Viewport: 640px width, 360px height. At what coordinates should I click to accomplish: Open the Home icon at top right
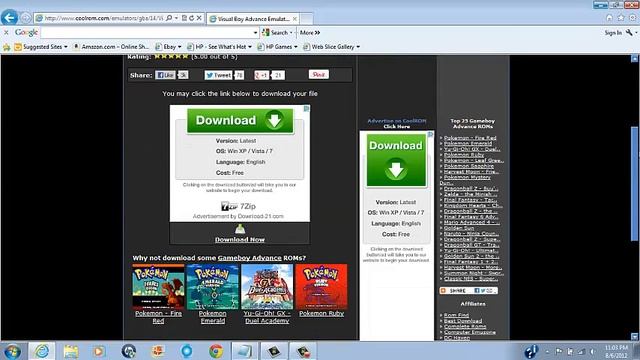609,18
